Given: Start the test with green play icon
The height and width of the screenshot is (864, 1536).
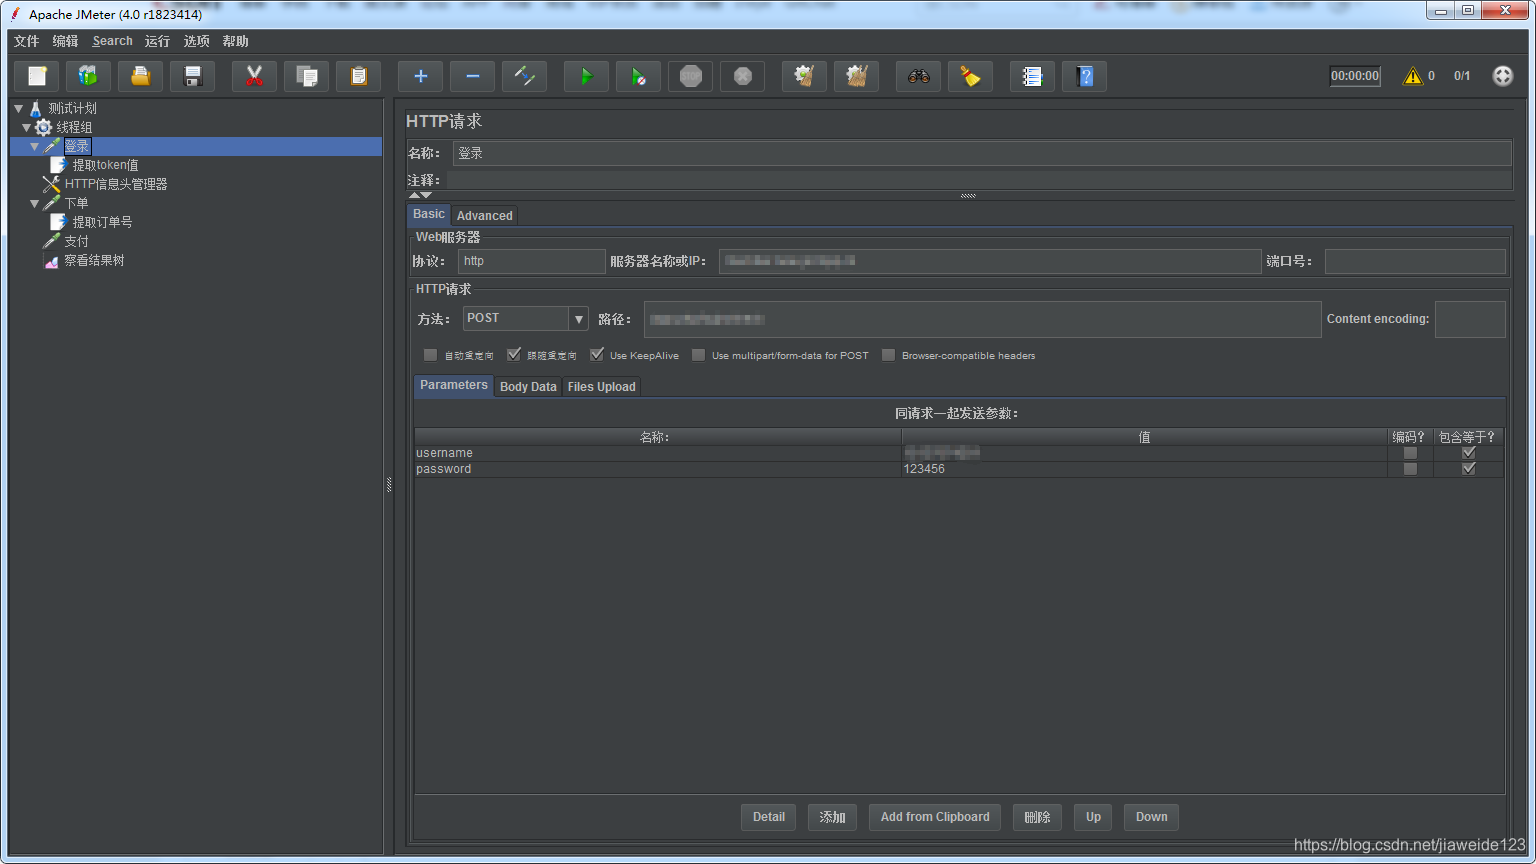Looking at the screenshot, I should pos(587,76).
